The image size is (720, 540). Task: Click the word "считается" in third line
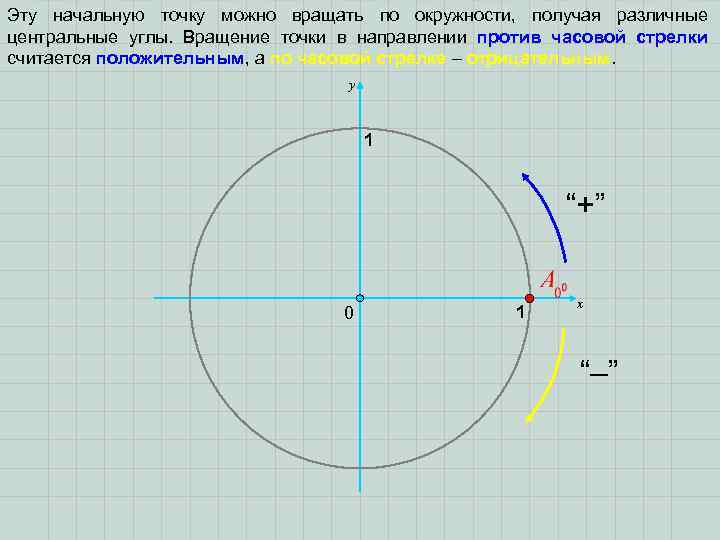click(49, 59)
